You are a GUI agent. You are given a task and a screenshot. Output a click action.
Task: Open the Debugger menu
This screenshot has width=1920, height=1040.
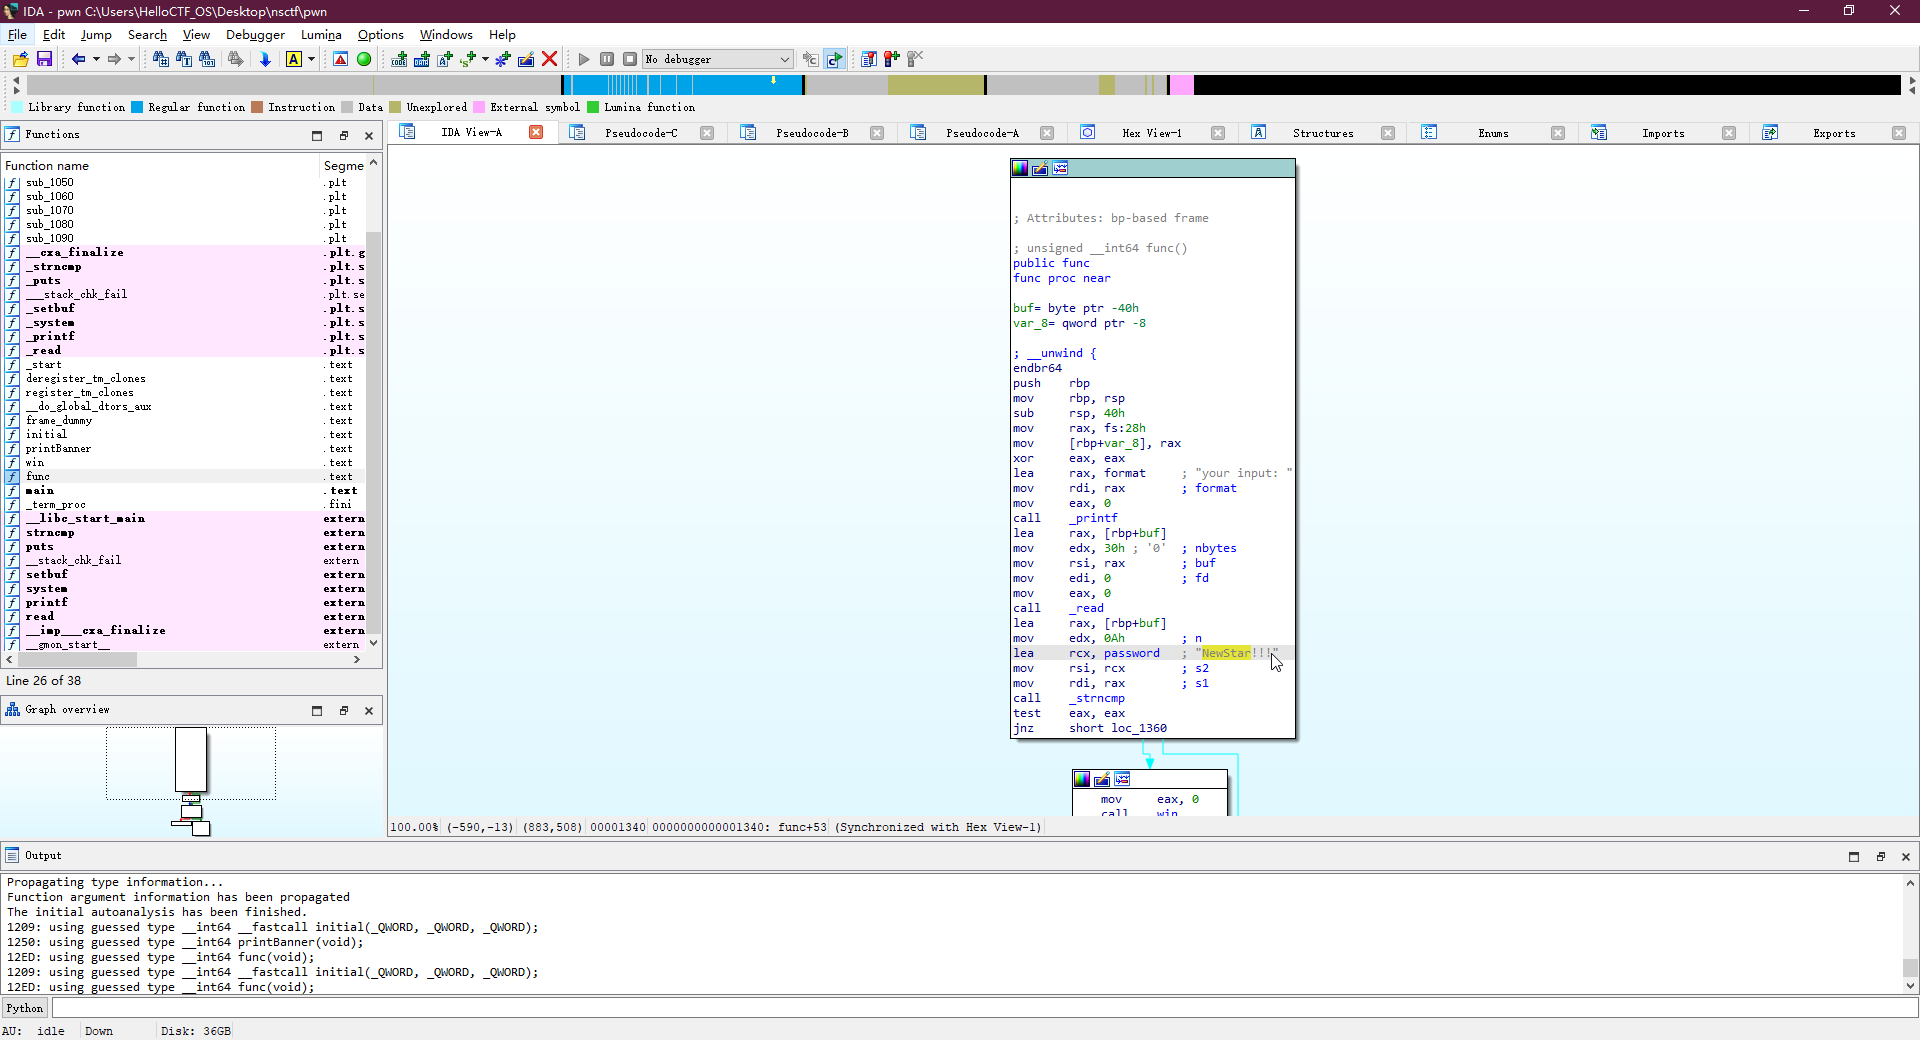tap(255, 35)
